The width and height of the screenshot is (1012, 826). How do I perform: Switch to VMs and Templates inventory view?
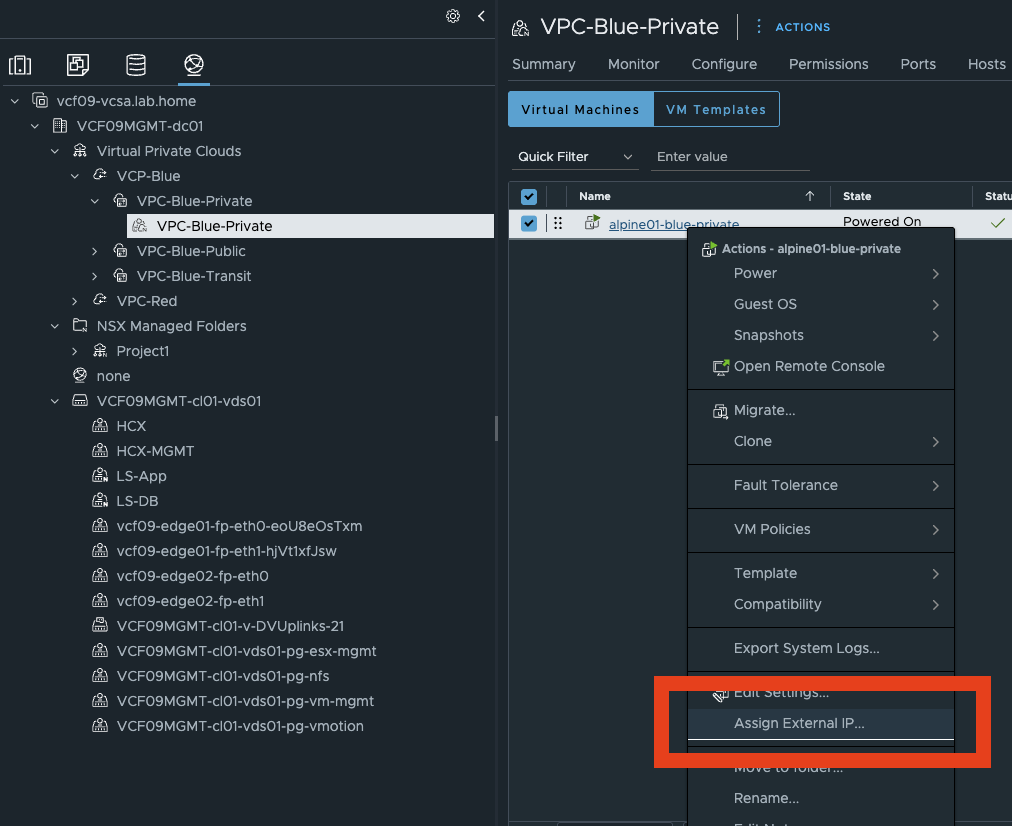(78, 66)
